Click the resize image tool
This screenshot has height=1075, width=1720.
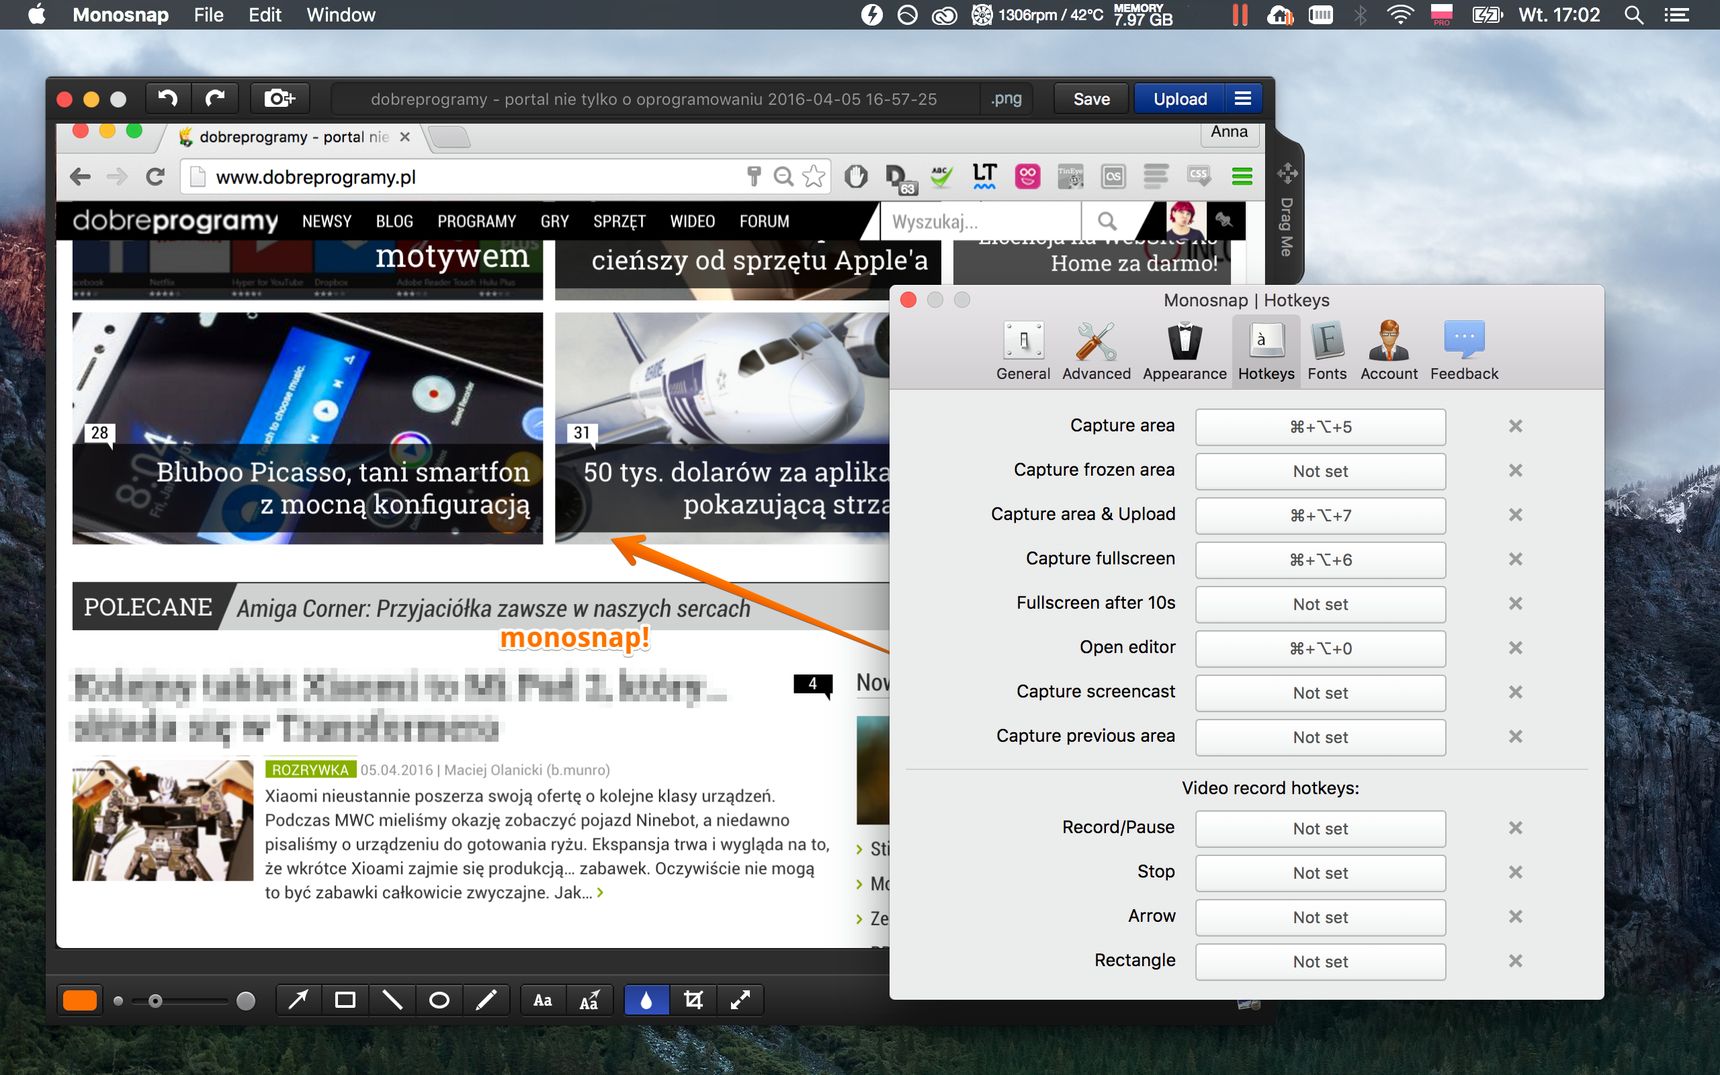pos(740,1000)
